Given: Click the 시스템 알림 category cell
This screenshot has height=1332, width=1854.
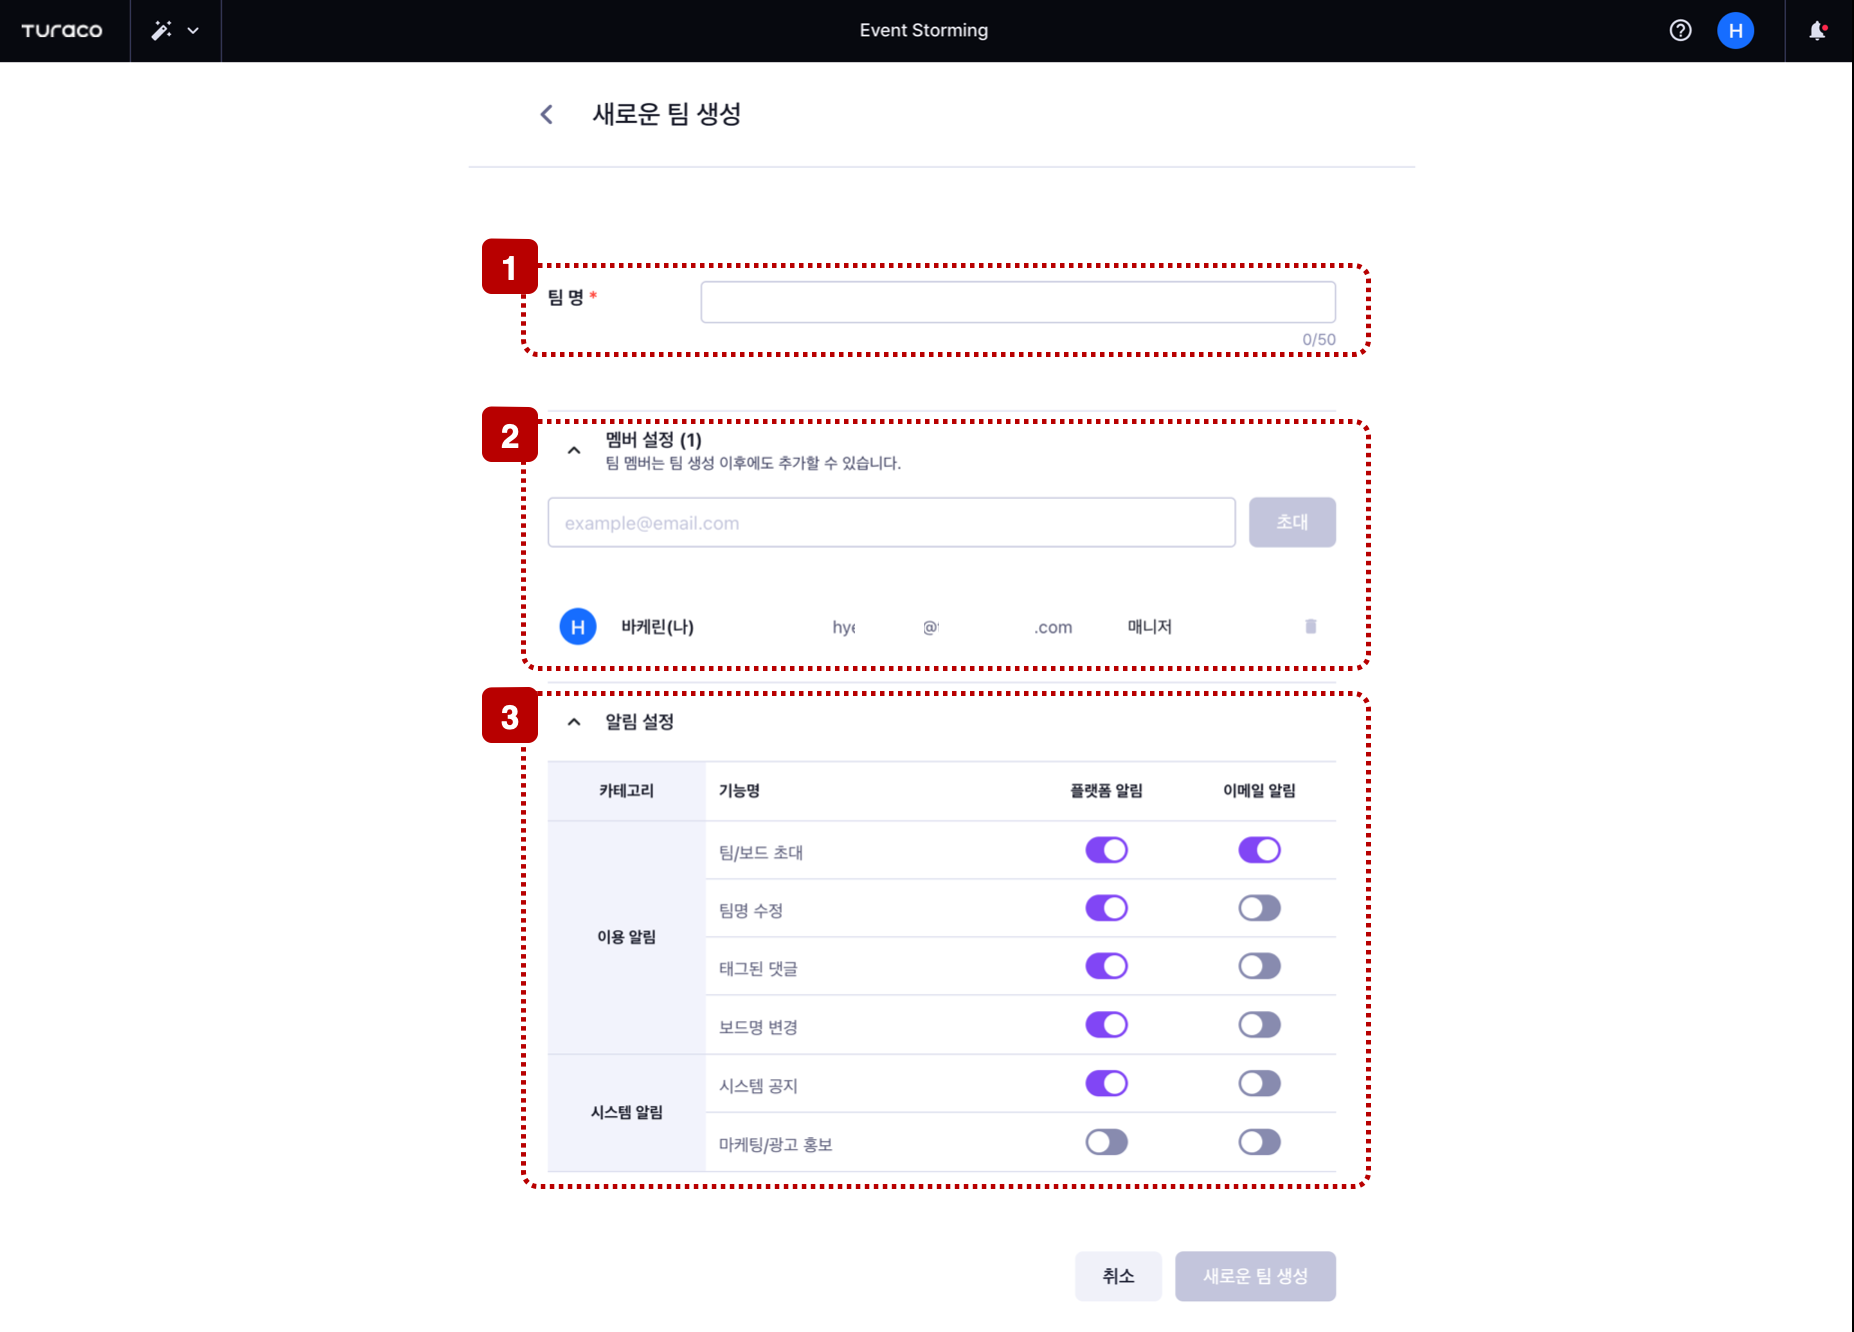Looking at the screenshot, I should click(x=626, y=1112).
